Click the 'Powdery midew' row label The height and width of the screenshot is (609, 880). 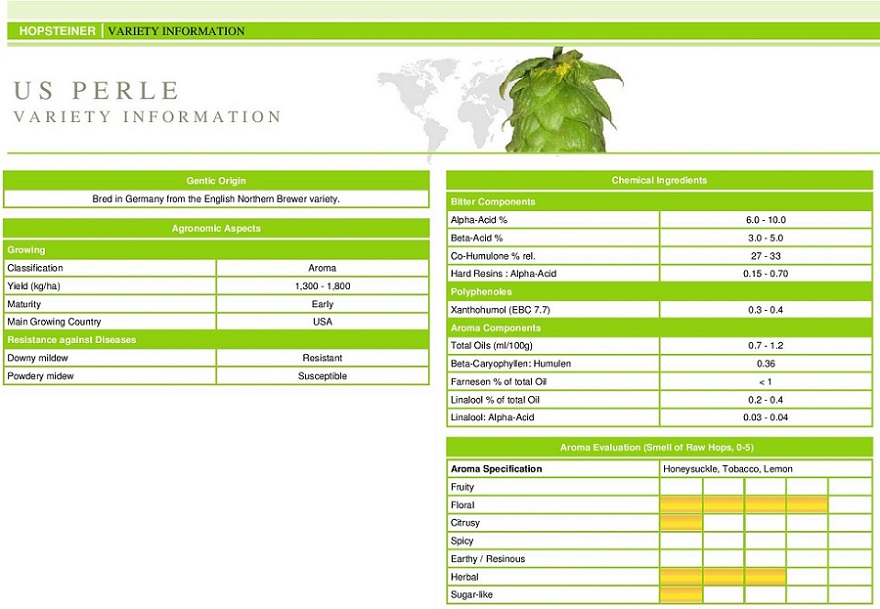[40, 376]
